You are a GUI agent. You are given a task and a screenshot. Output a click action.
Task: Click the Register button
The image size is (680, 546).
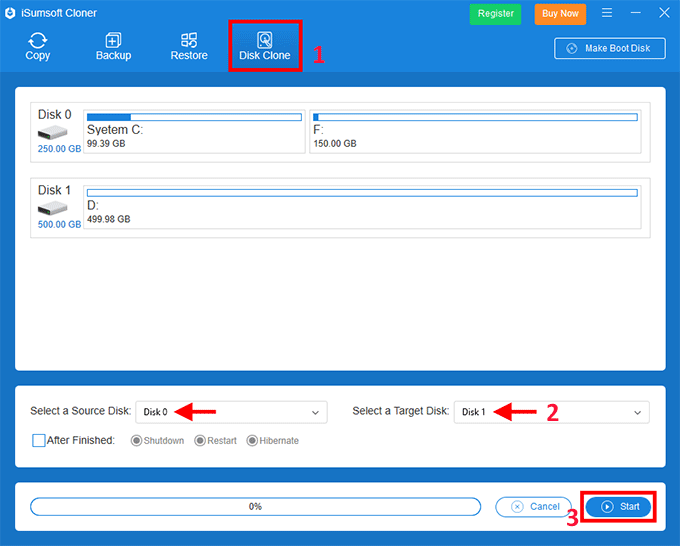(x=496, y=14)
